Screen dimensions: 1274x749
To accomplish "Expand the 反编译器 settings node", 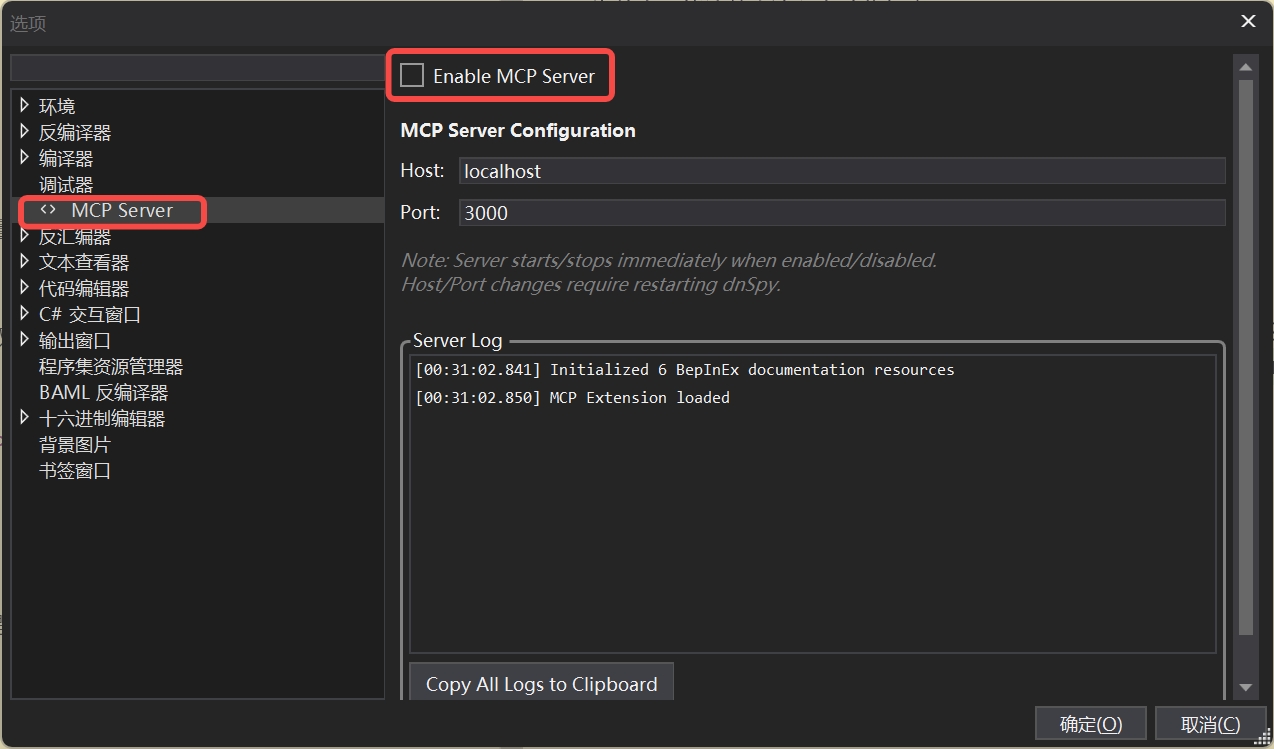I will pyautogui.click(x=25, y=131).
